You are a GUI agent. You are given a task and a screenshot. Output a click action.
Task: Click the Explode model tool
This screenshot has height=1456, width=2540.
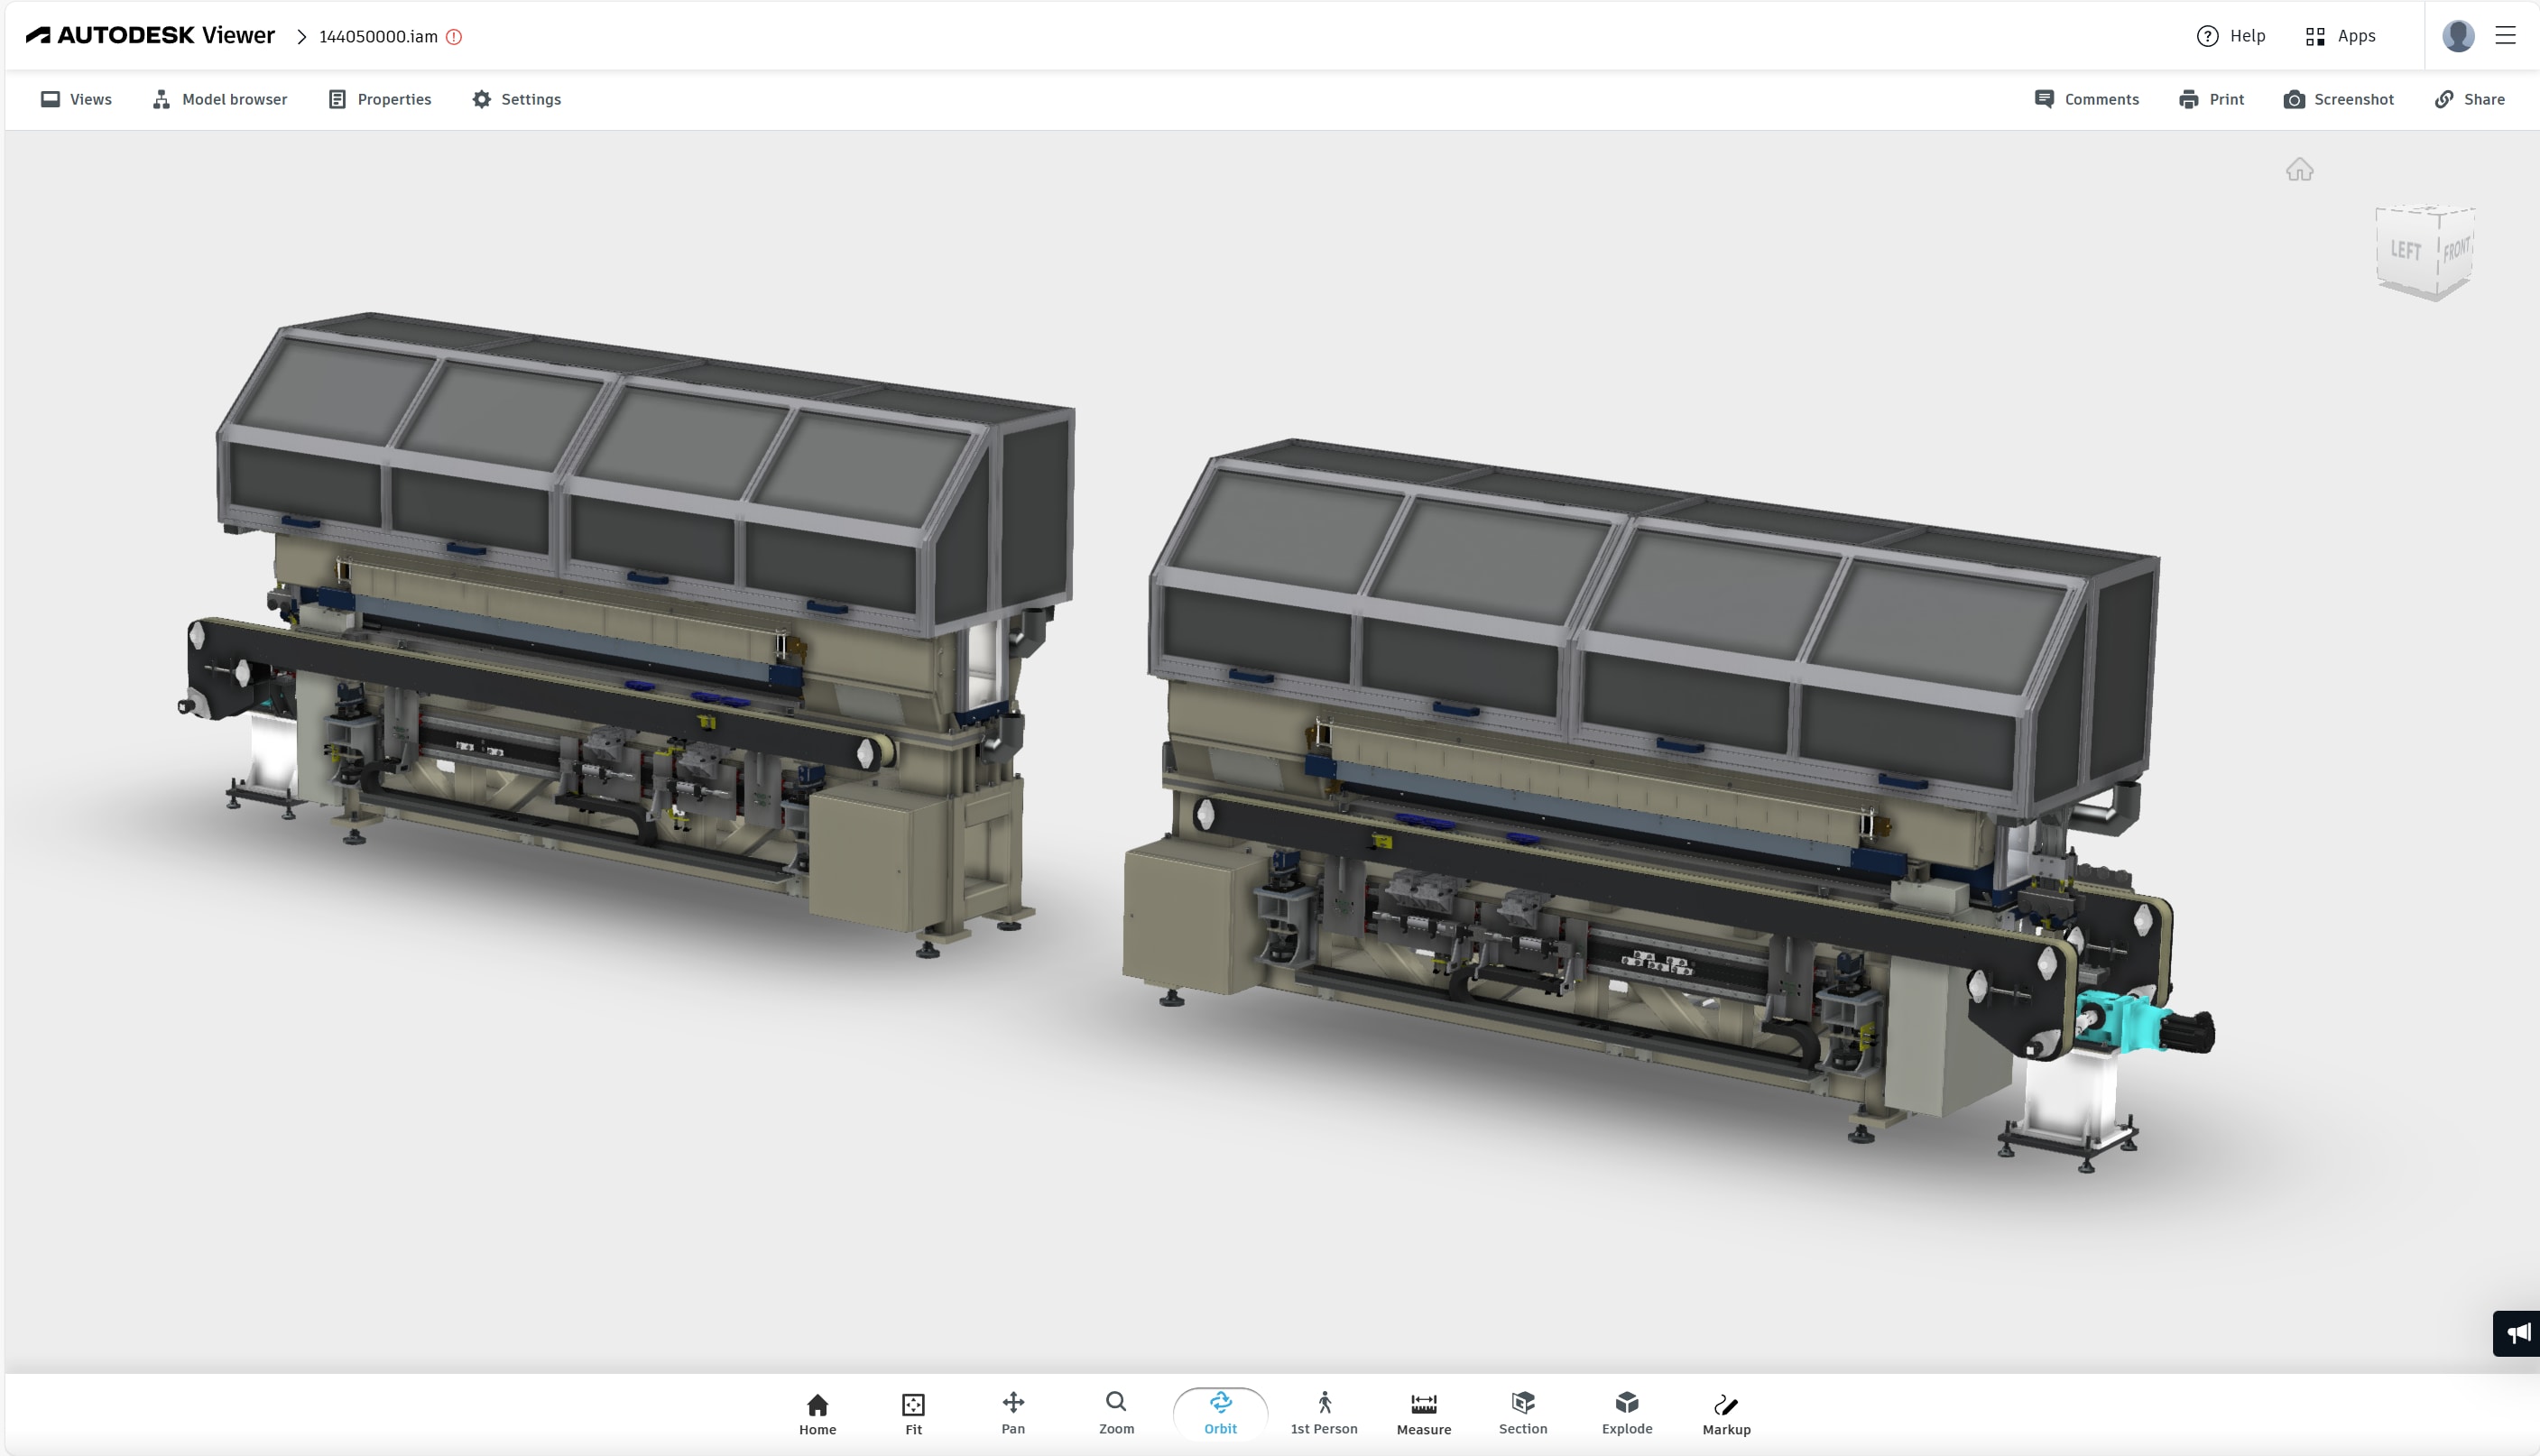1626,1413
